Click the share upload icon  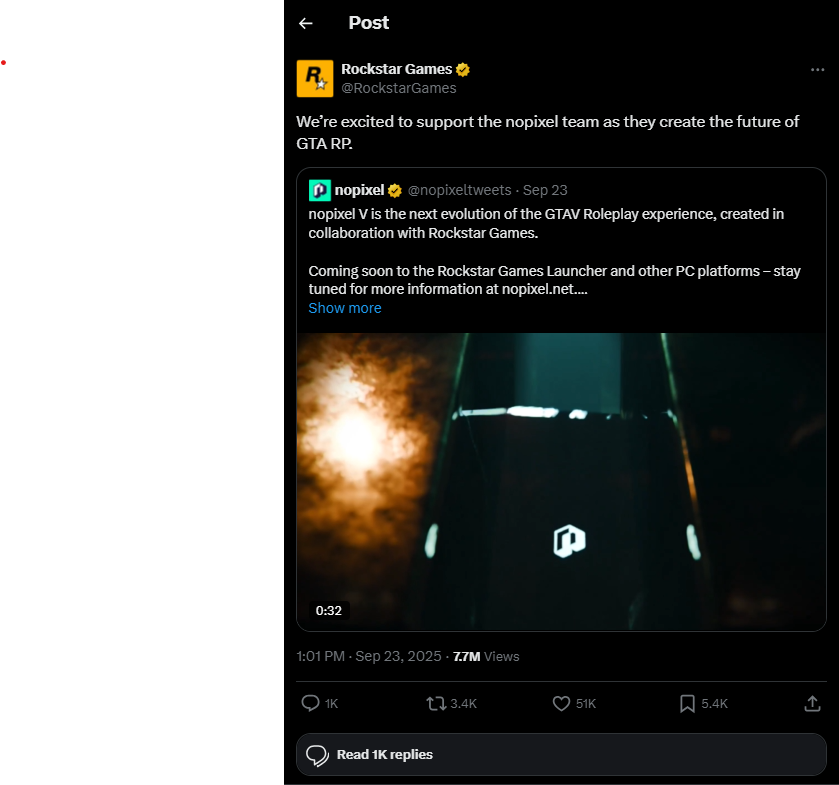pos(812,704)
